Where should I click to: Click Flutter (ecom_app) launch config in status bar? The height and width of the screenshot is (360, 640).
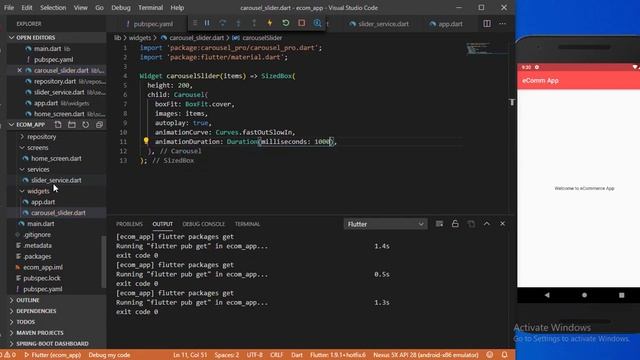tap(52, 355)
